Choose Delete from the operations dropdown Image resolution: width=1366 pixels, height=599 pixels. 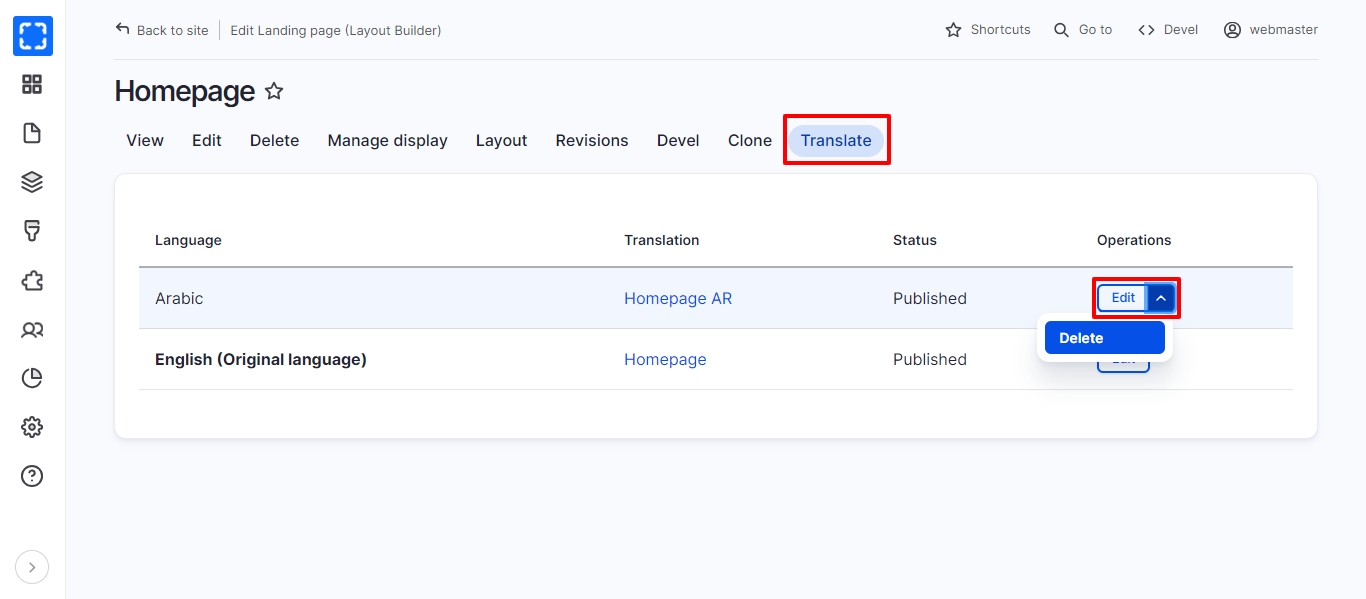[x=1104, y=338]
